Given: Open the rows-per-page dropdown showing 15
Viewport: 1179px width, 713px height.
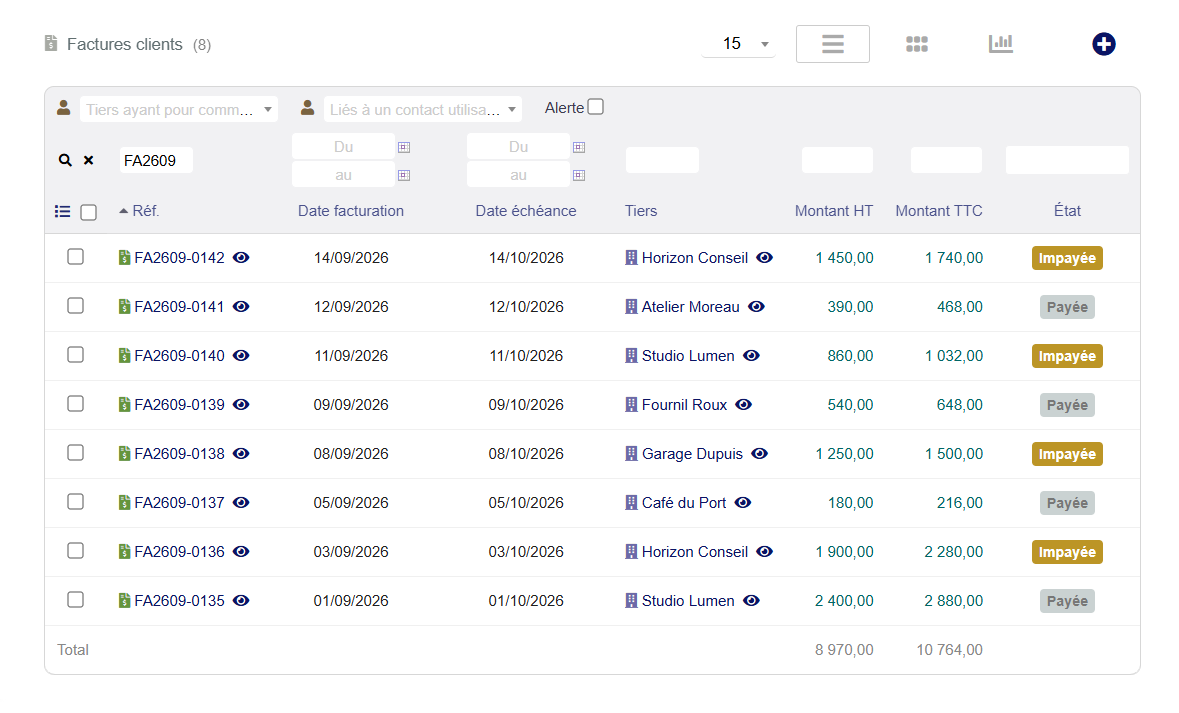Looking at the screenshot, I should coord(738,44).
